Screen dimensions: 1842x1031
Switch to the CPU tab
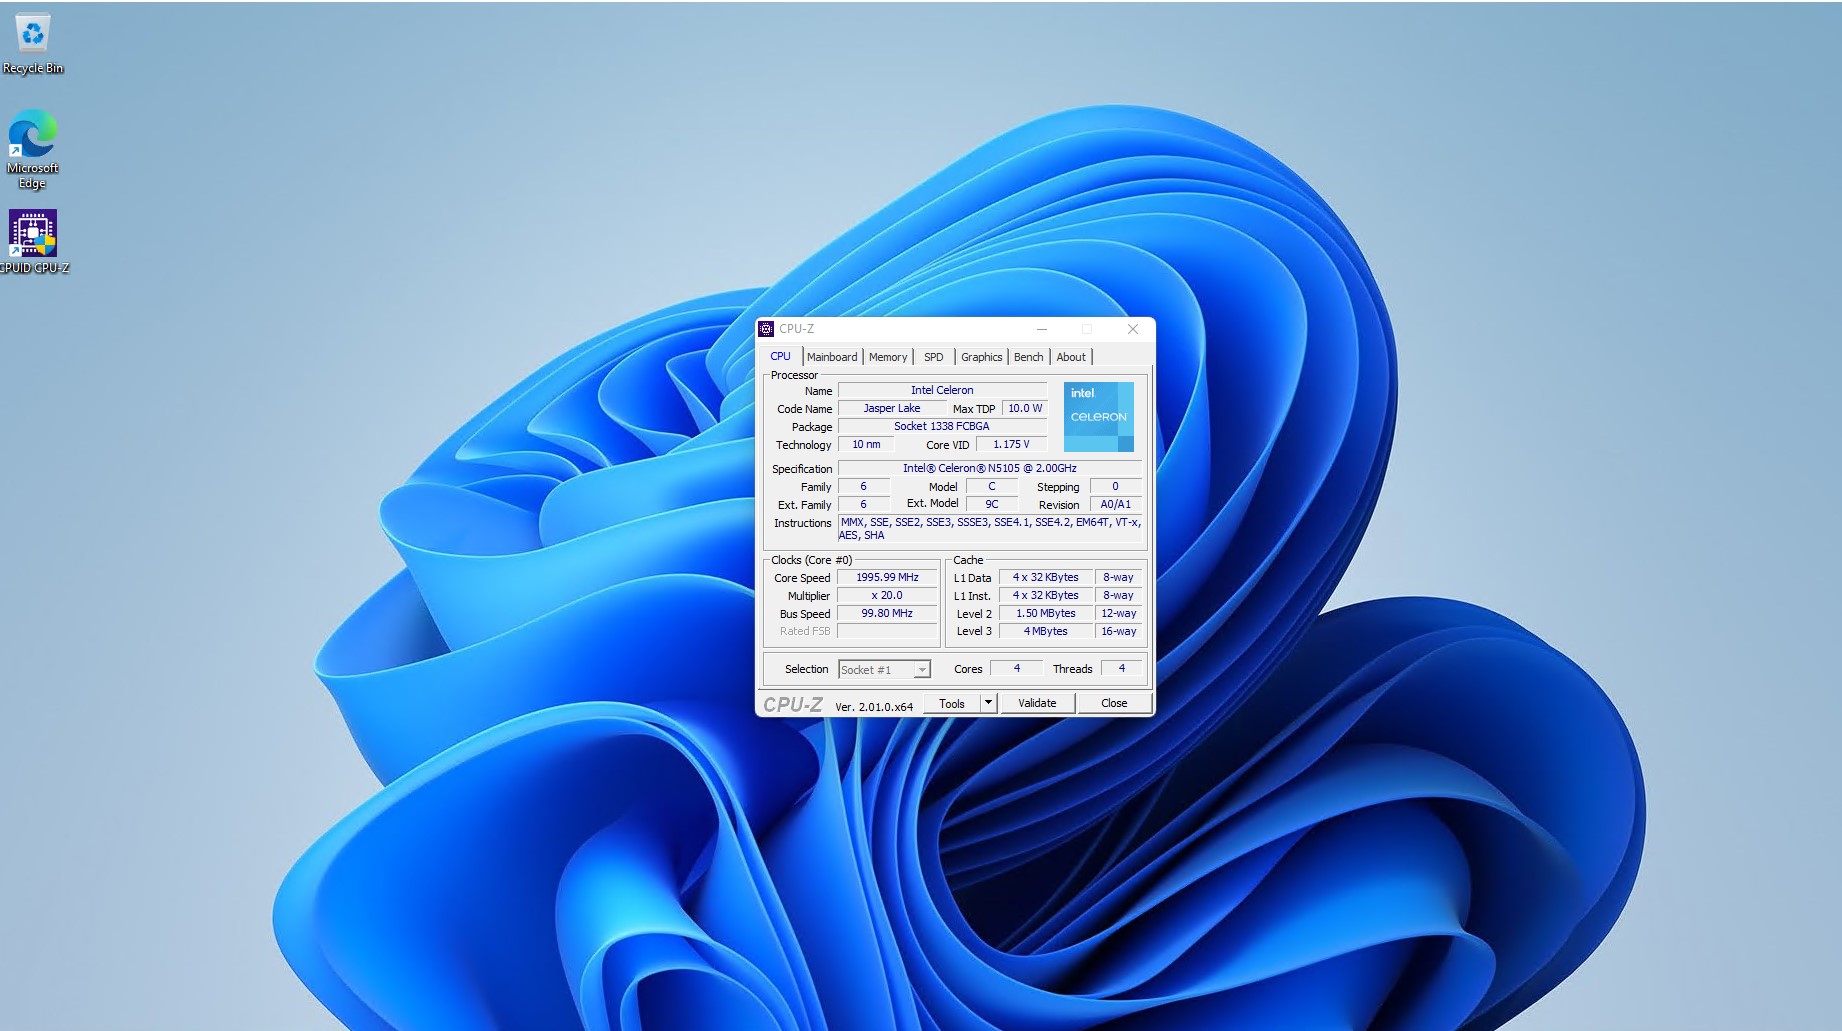pyautogui.click(x=780, y=357)
